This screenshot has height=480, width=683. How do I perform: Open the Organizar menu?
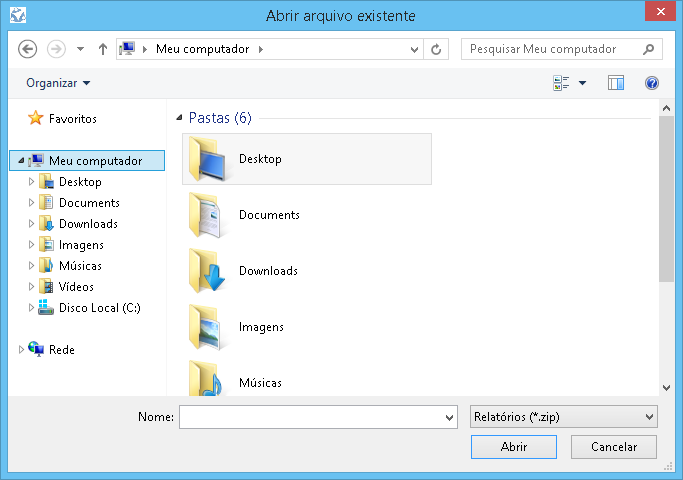(x=58, y=83)
